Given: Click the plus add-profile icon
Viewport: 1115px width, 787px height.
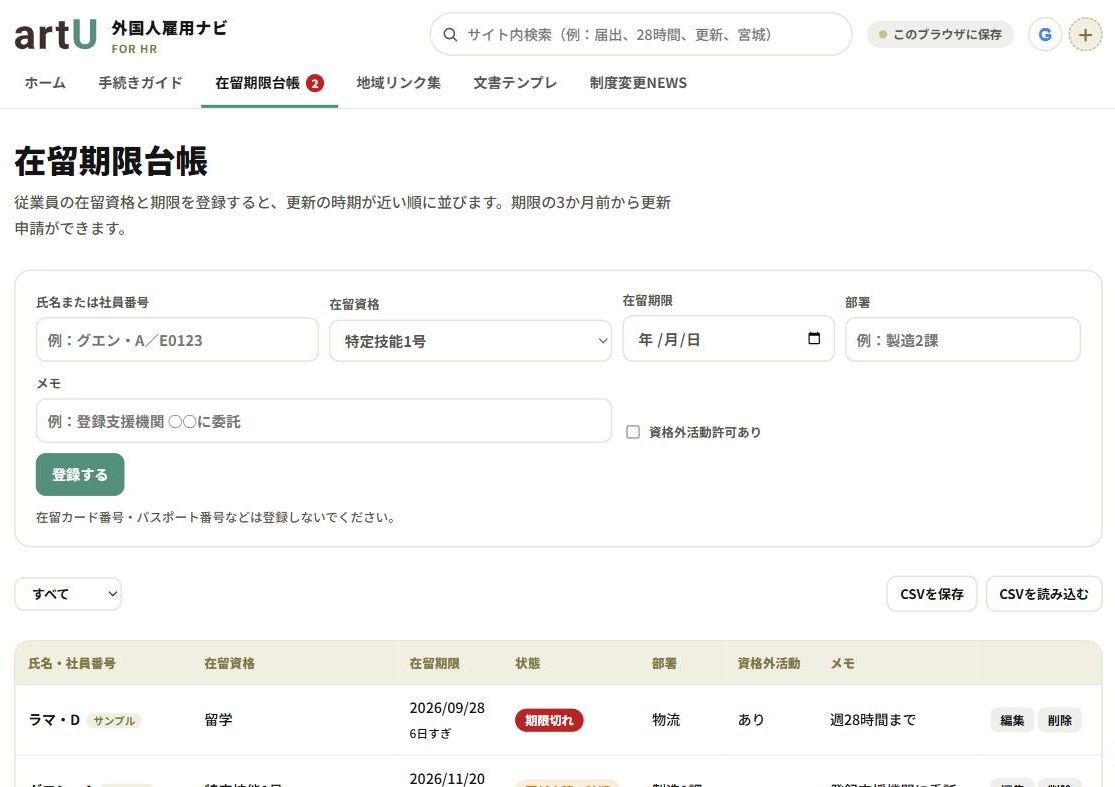Looking at the screenshot, I should [x=1085, y=34].
